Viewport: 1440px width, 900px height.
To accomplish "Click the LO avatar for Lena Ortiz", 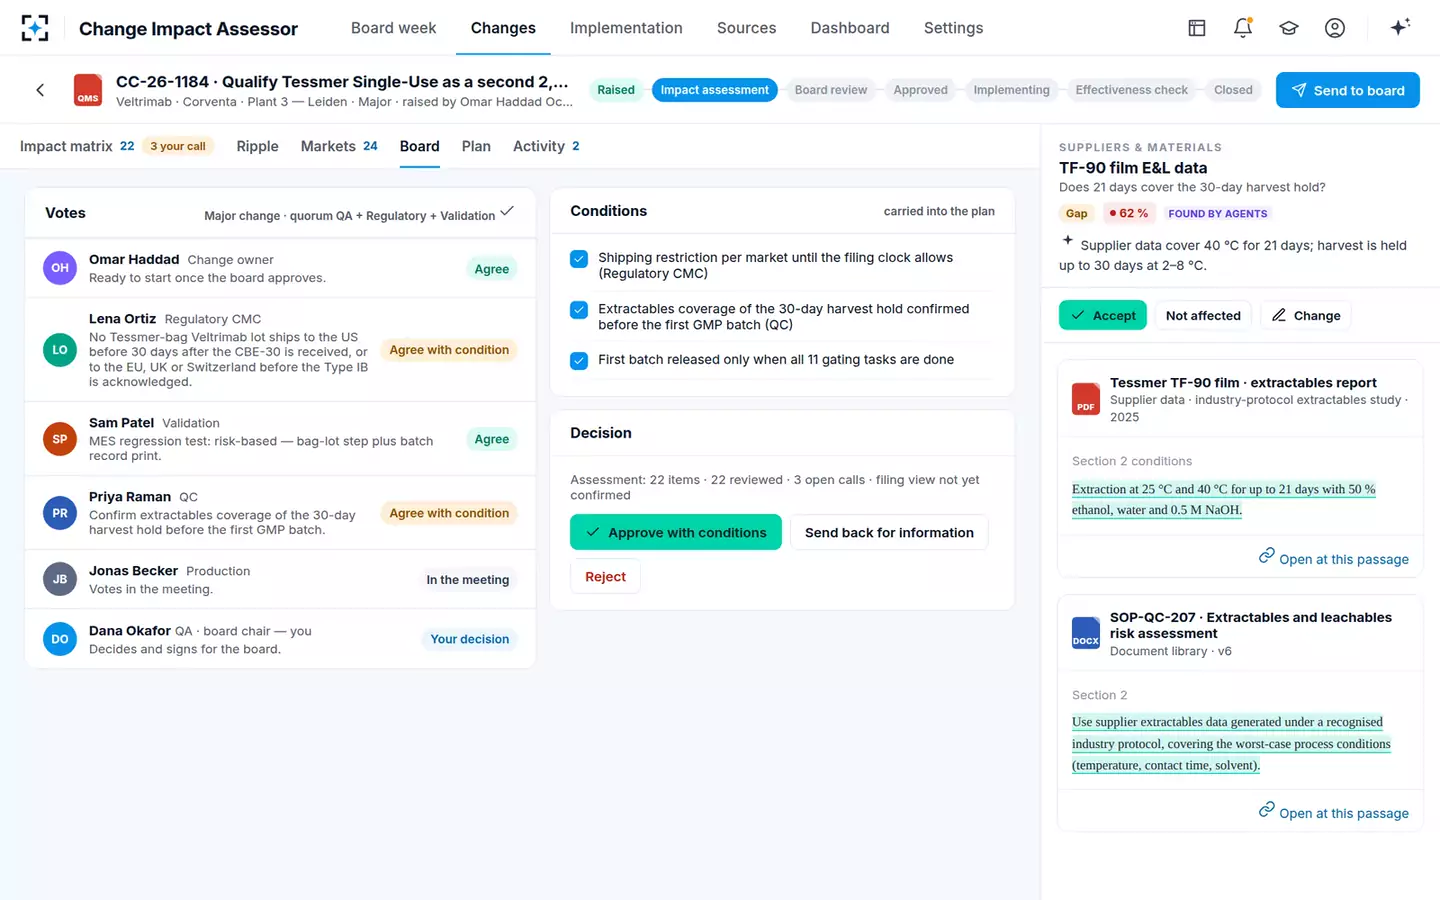I will tap(60, 350).
